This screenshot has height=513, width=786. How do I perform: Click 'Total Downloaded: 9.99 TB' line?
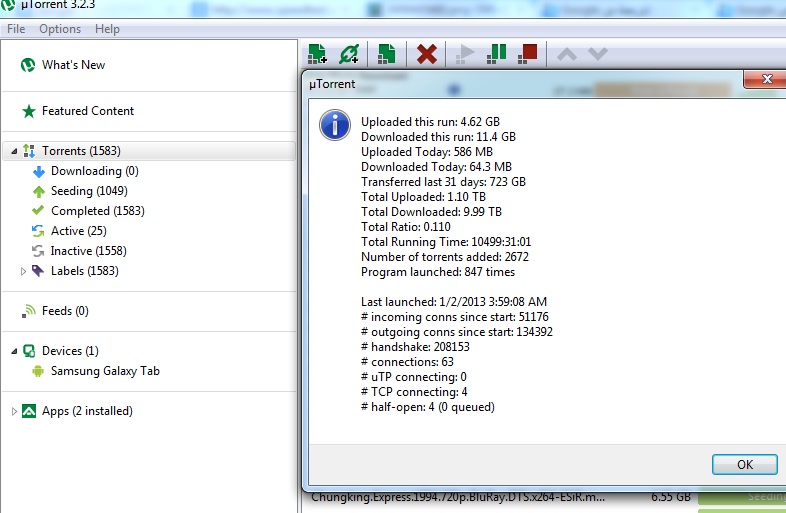click(x=431, y=212)
